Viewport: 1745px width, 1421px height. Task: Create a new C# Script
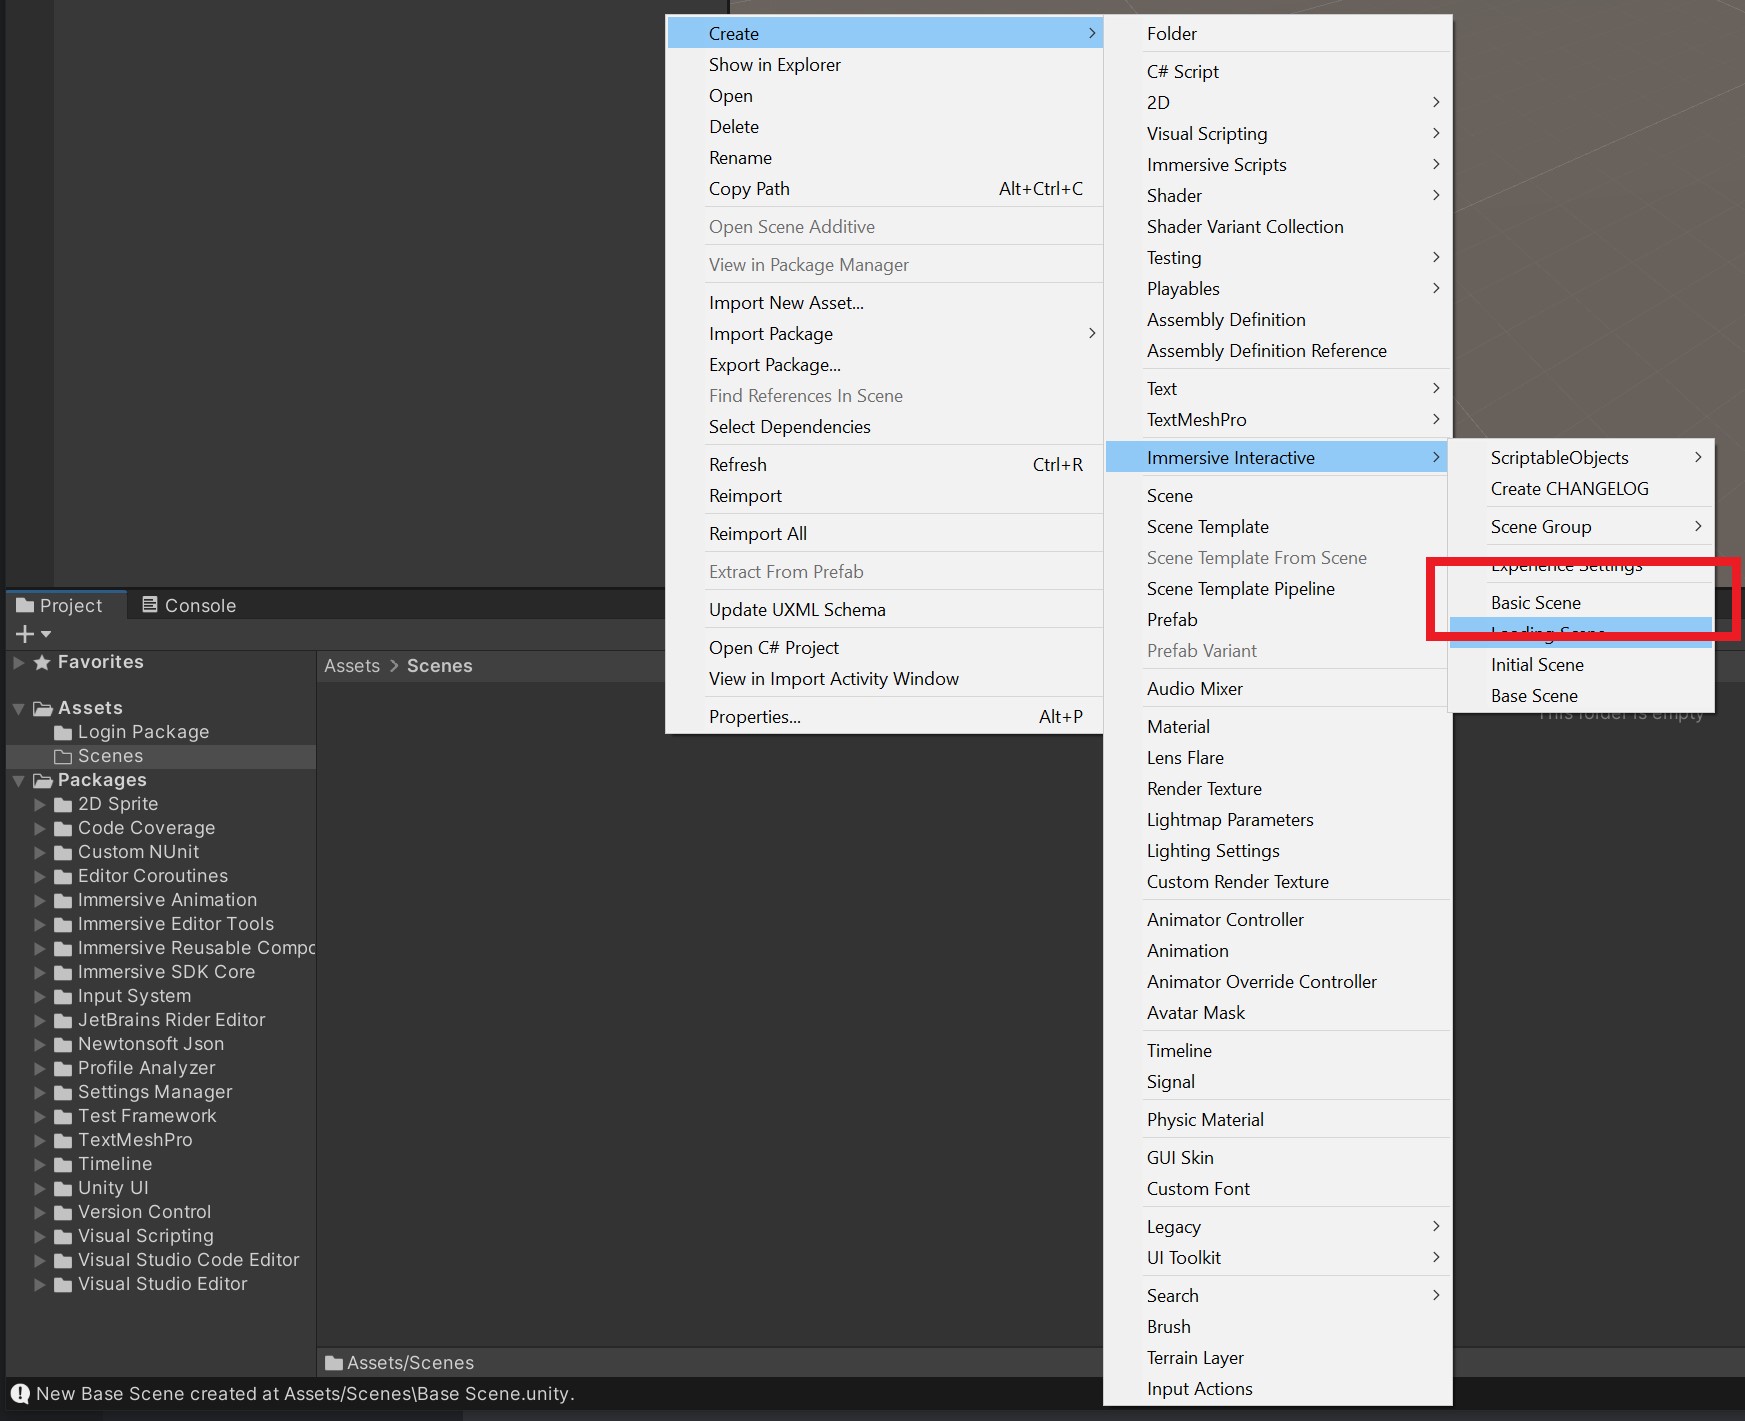click(x=1277, y=72)
